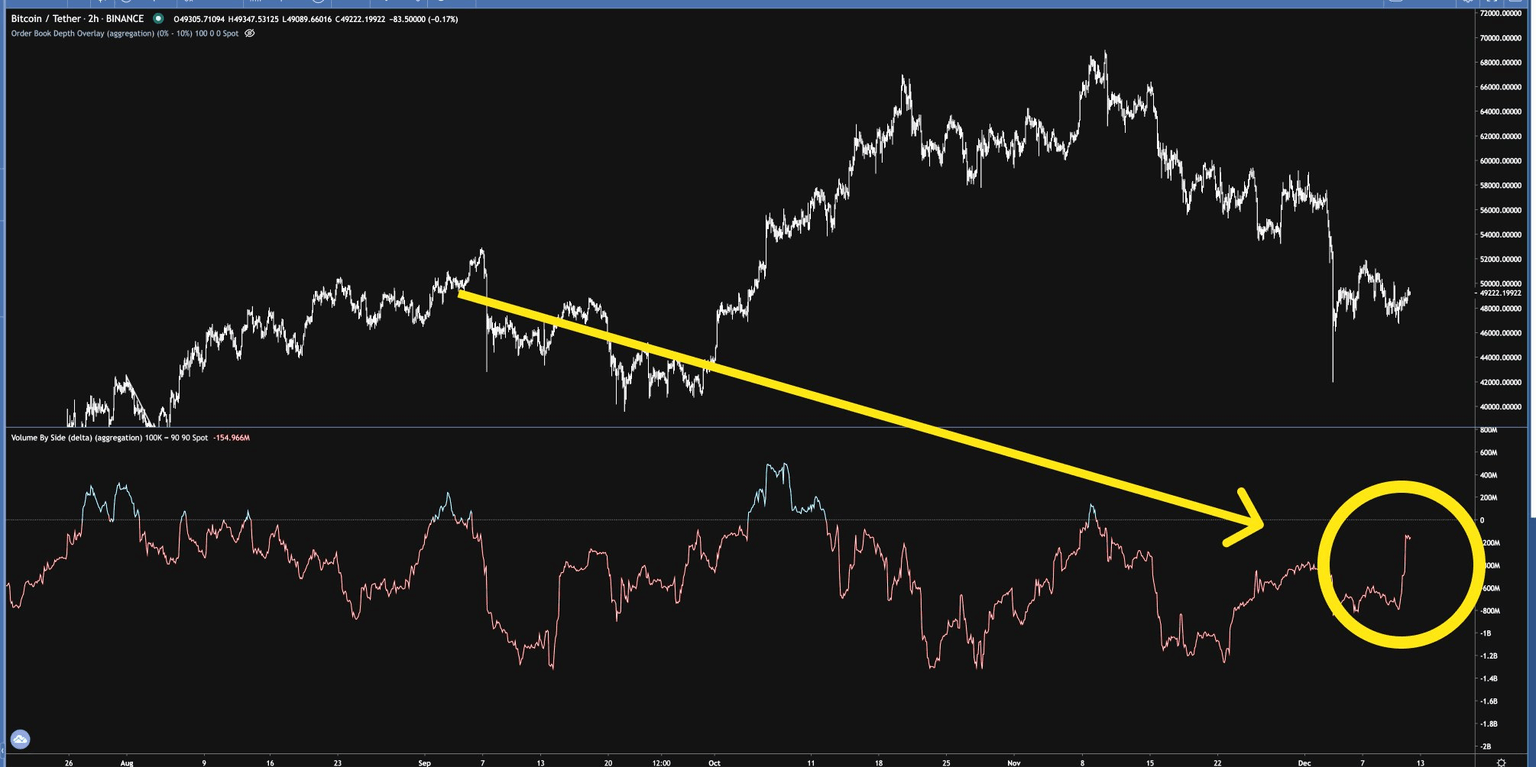Click the green market status dot
Image resolution: width=1536 pixels, height=767 pixels.
coord(158,19)
